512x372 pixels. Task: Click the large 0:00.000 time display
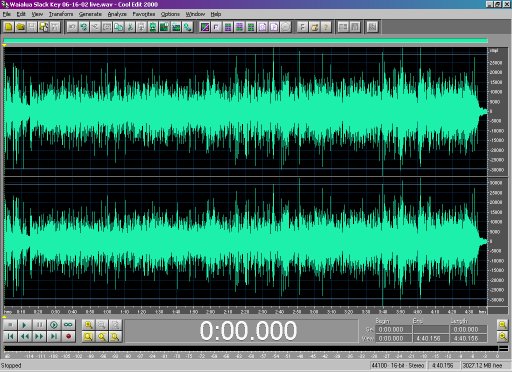248,330
